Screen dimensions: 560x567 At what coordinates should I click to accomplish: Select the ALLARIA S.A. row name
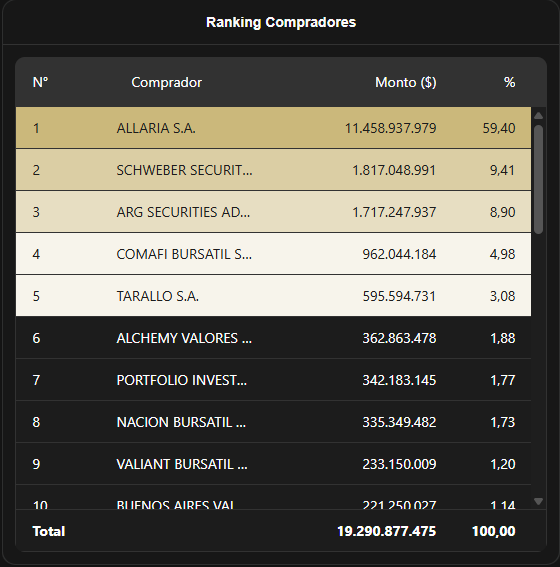[x=156, y=128]
